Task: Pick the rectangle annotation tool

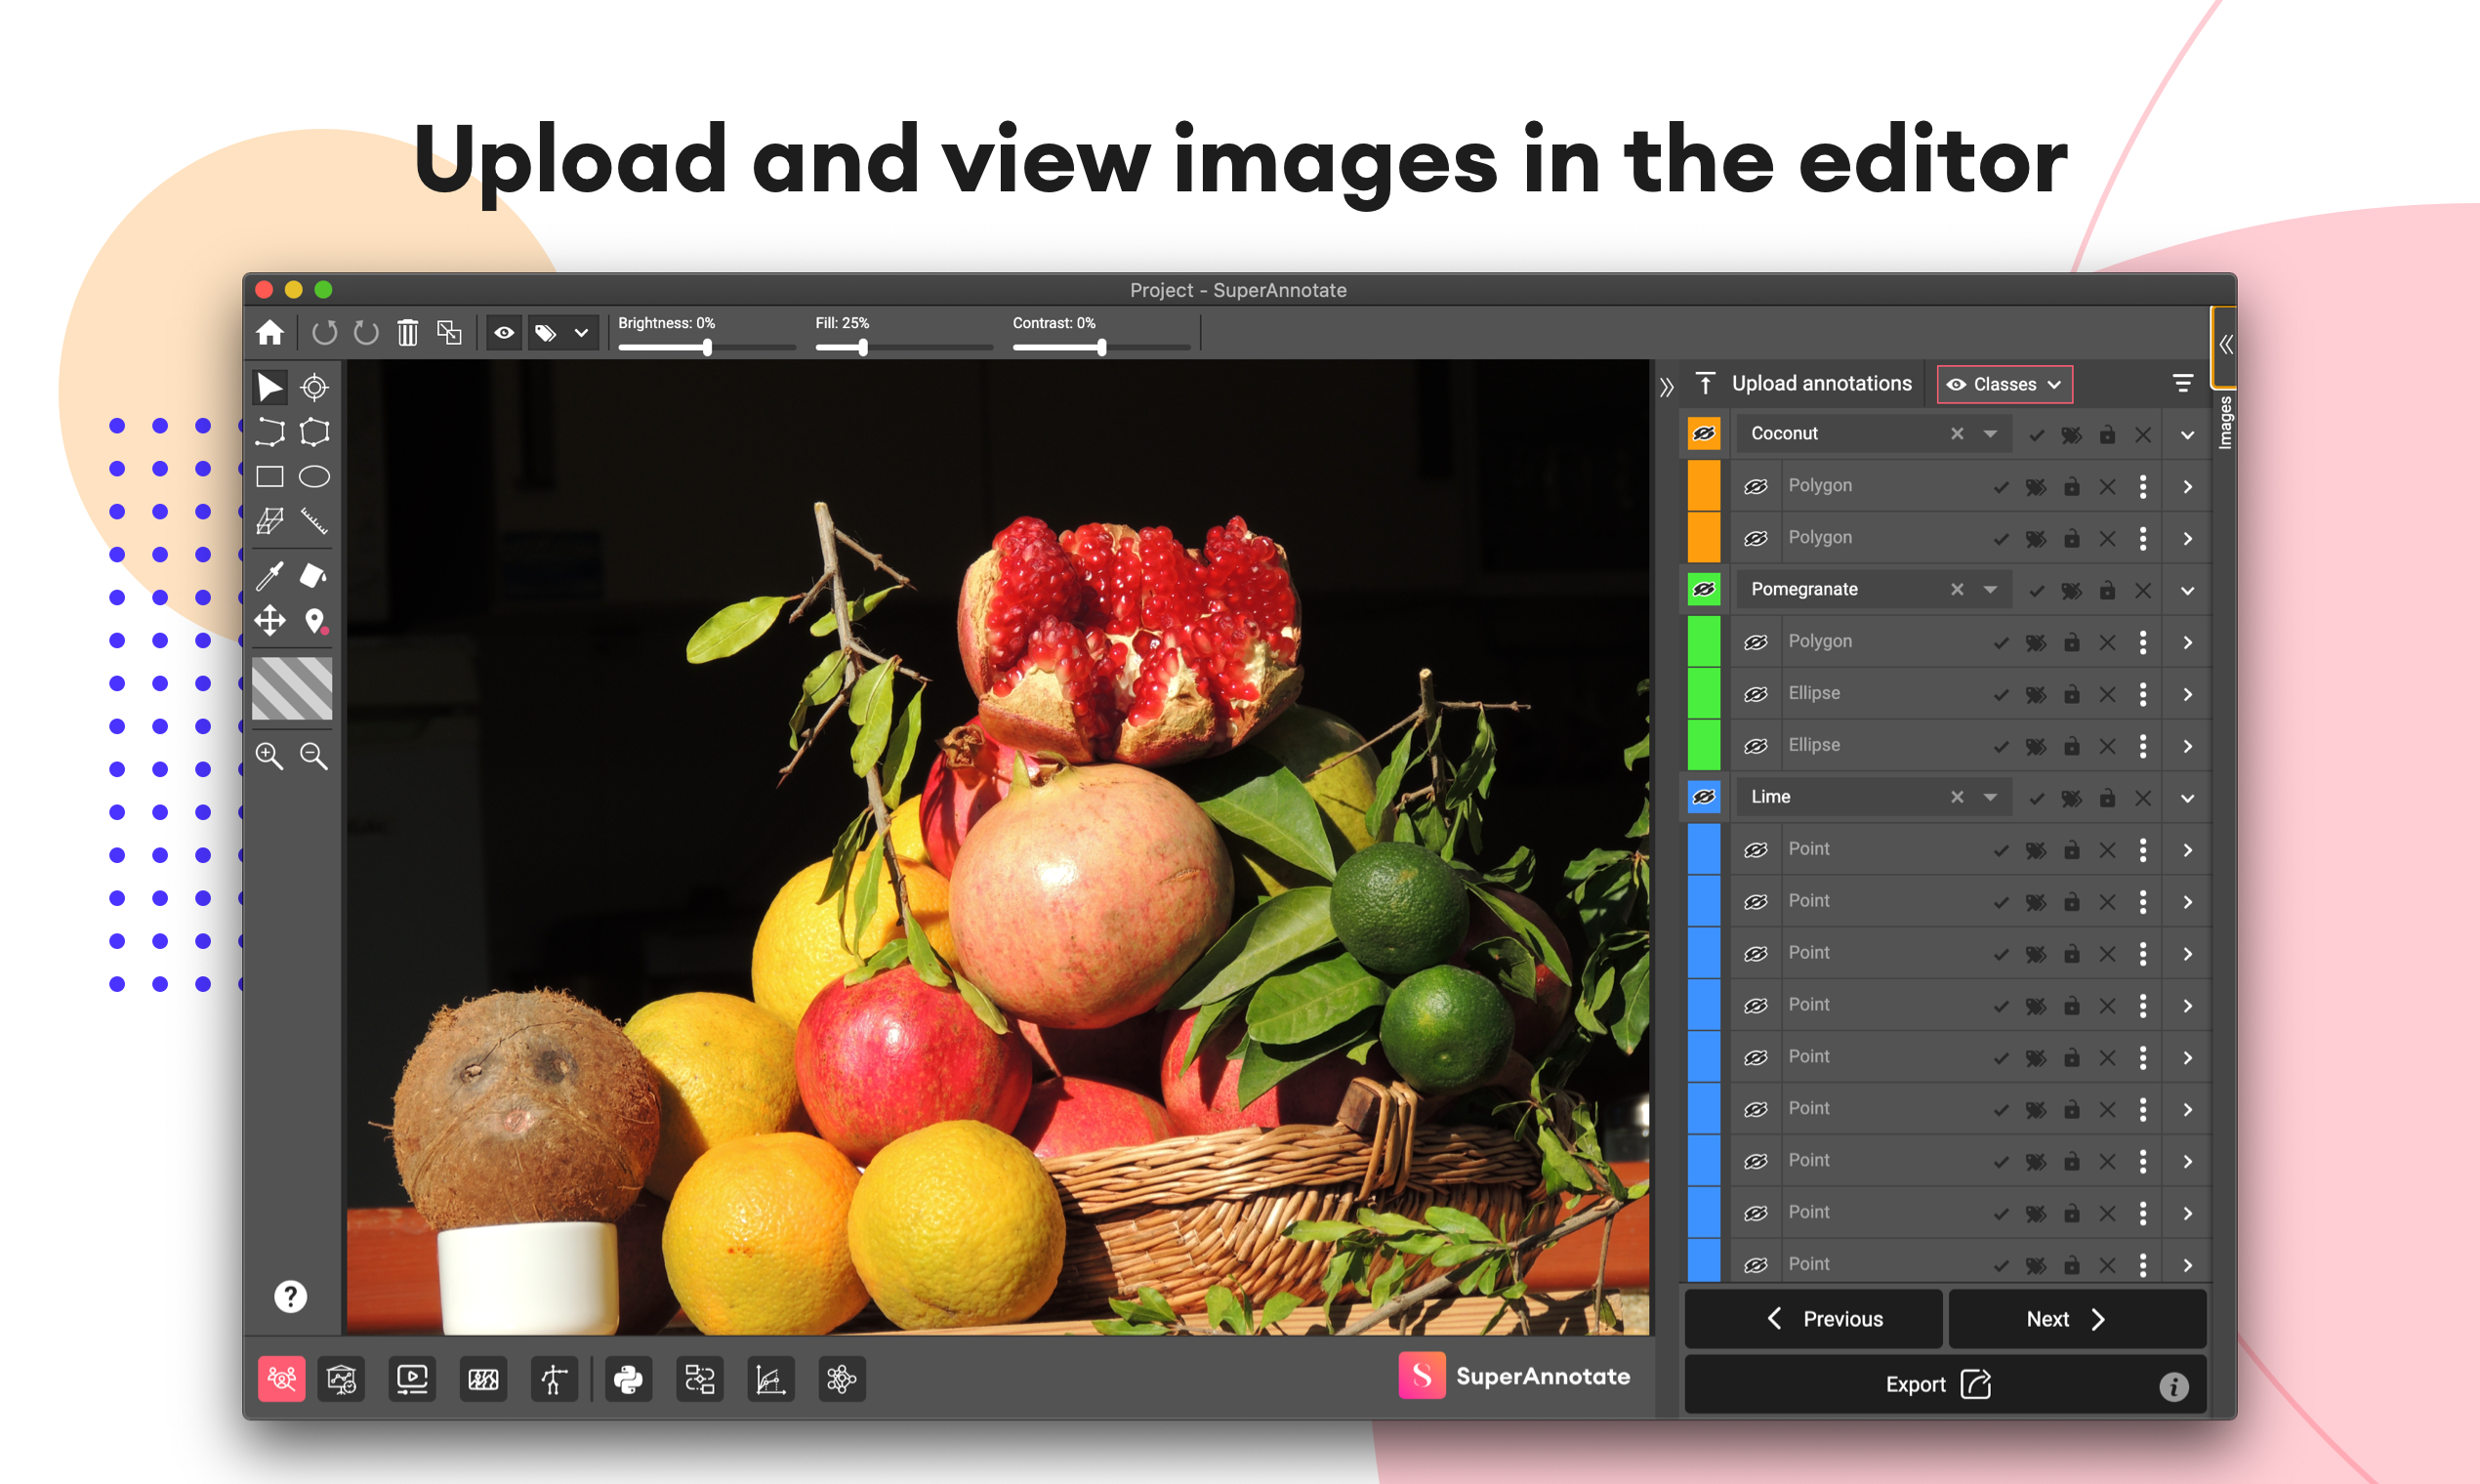Action: (270, 477)
